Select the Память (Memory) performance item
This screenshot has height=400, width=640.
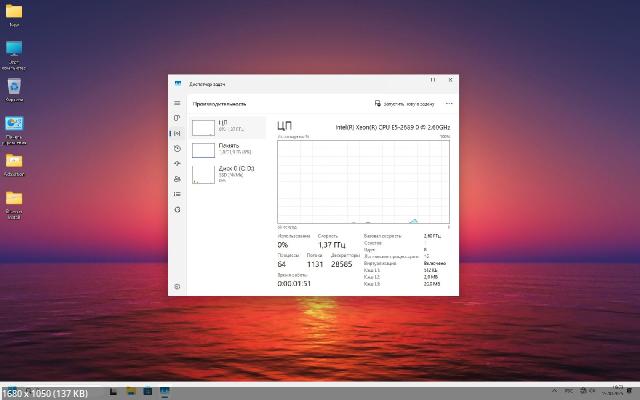click(228, 150)
